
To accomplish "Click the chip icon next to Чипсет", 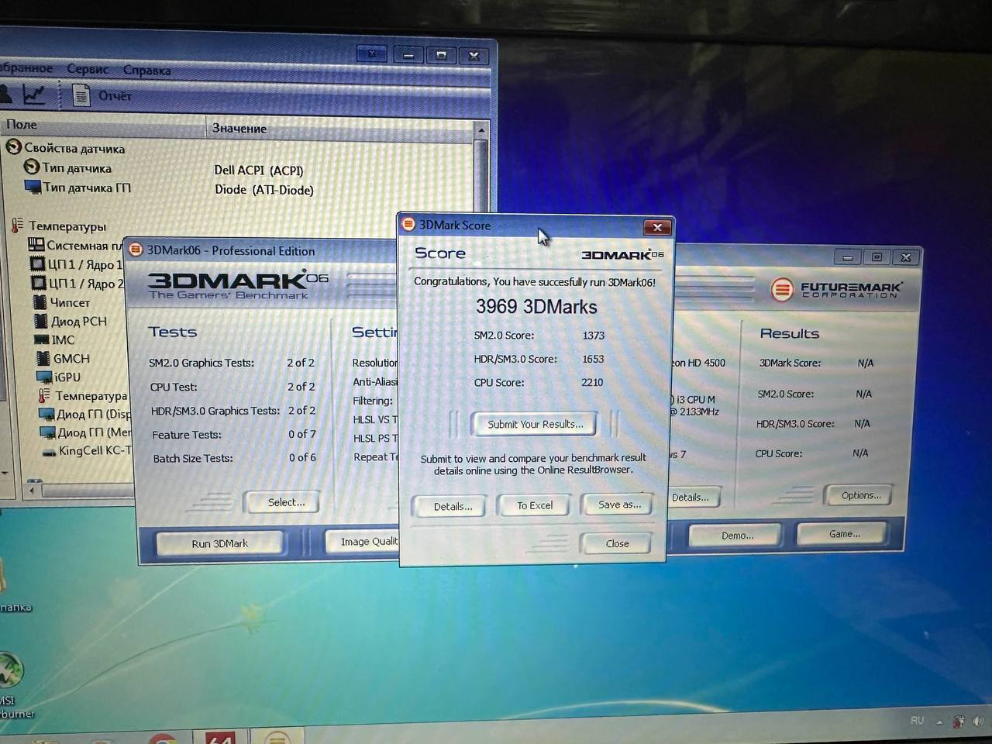I will pos(40,302).
